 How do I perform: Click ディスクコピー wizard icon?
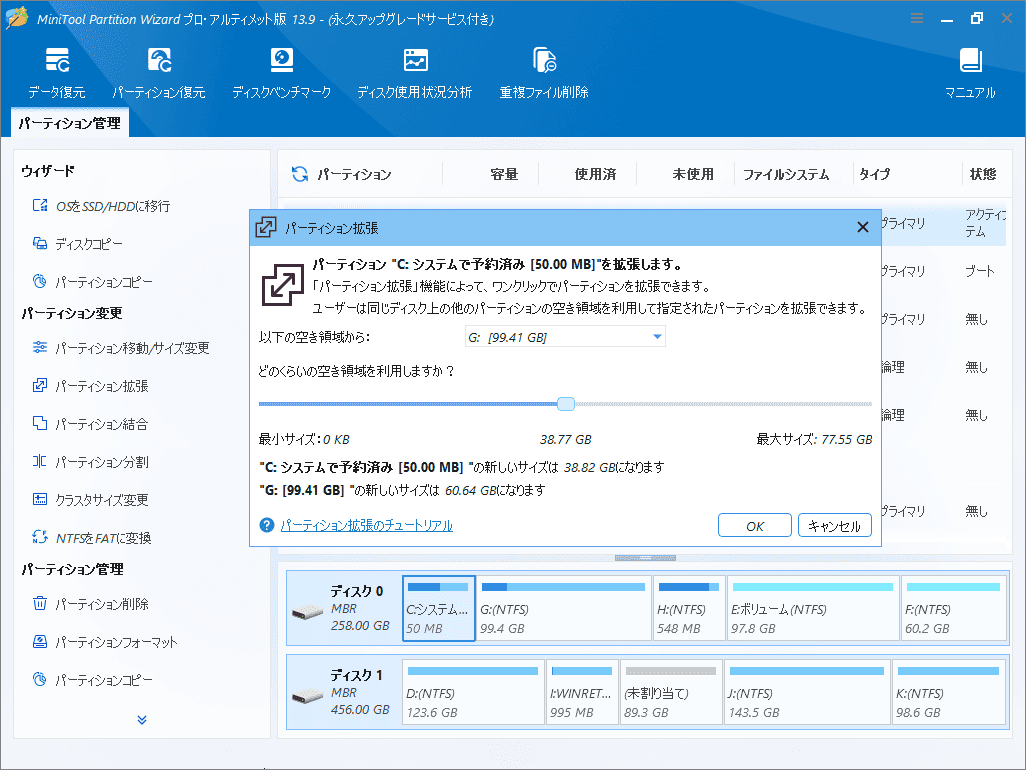(40, 243)
